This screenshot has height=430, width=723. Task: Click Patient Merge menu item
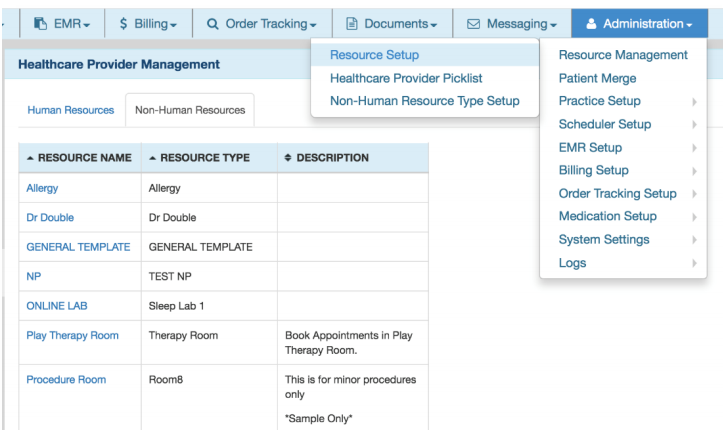point(597,78)
